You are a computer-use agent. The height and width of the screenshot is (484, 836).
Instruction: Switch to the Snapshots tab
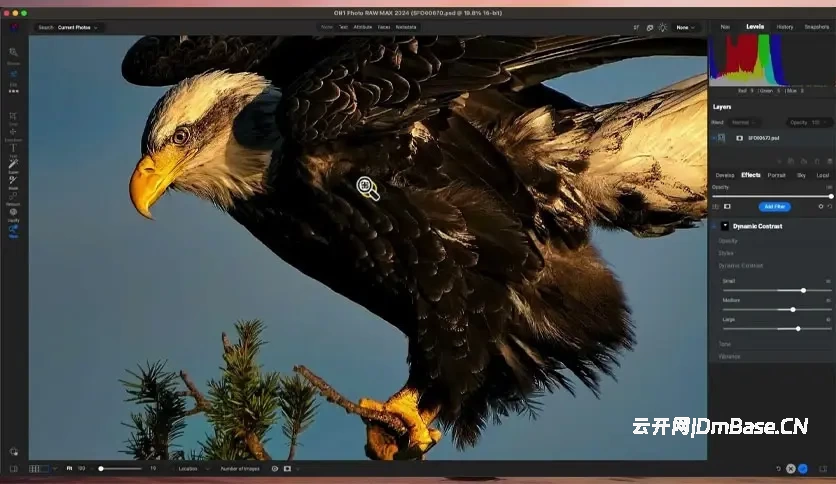click(816, 27)
